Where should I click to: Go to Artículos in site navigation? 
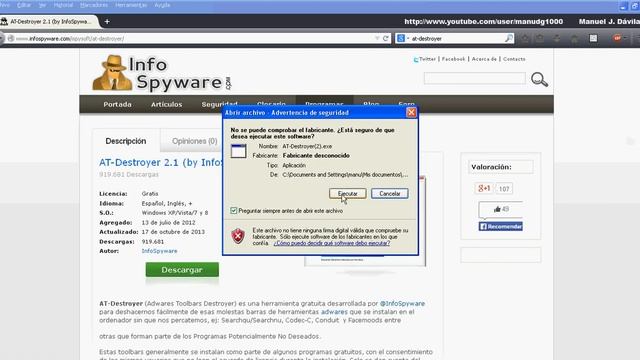point(167,104)
